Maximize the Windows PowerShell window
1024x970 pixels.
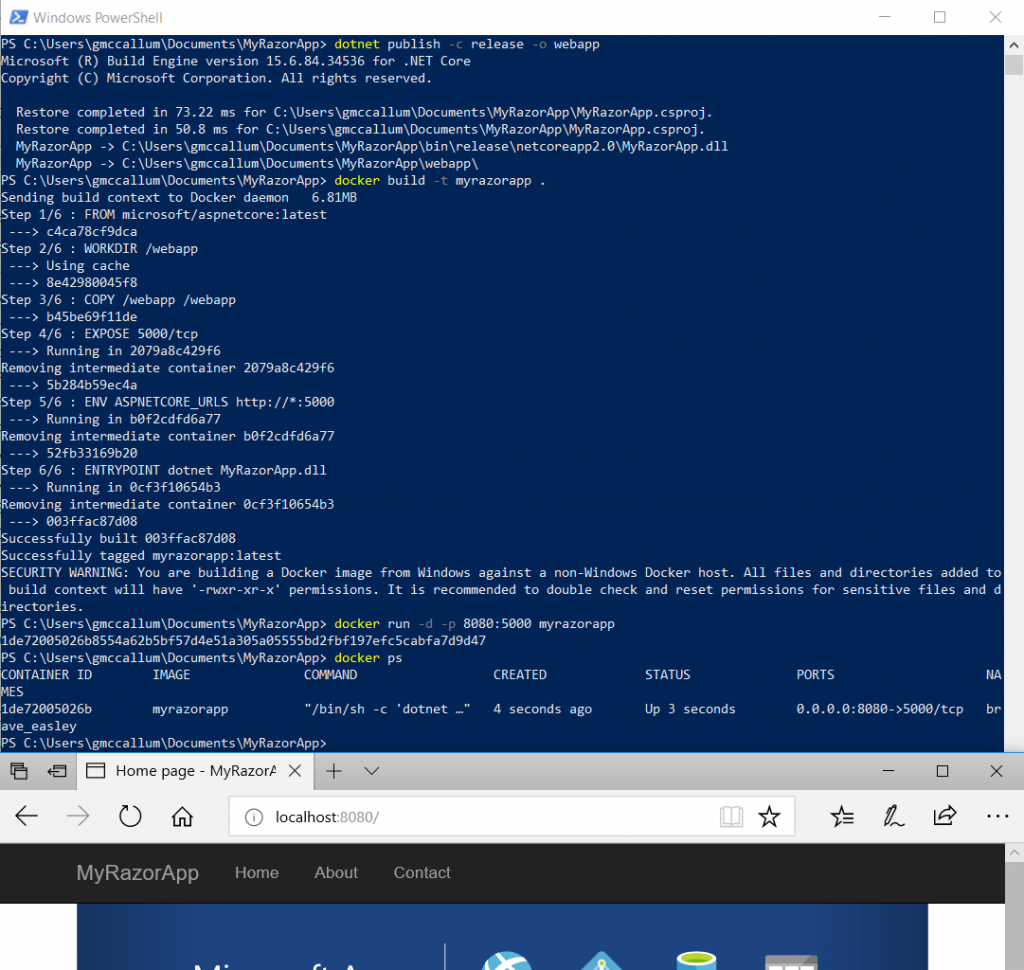940,17
